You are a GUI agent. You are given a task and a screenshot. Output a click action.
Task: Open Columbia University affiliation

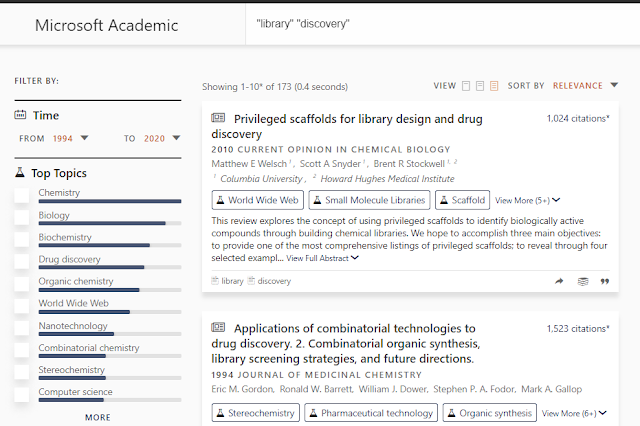pos(261,179)
